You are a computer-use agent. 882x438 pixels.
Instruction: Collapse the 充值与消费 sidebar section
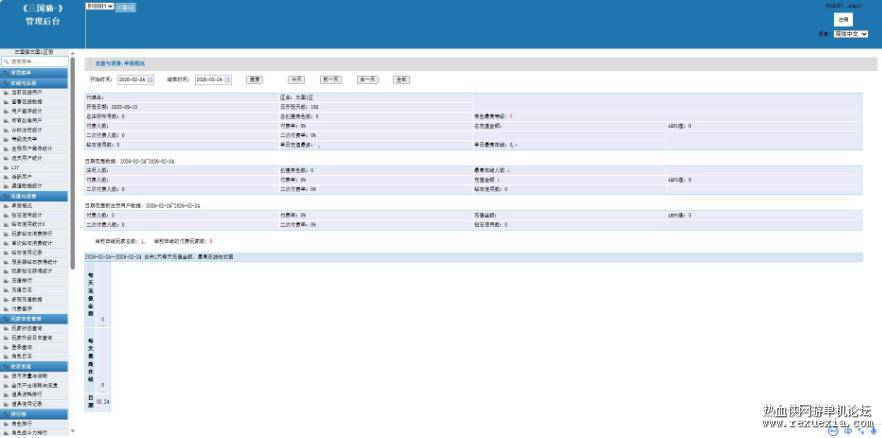click(x=34, y=196)
